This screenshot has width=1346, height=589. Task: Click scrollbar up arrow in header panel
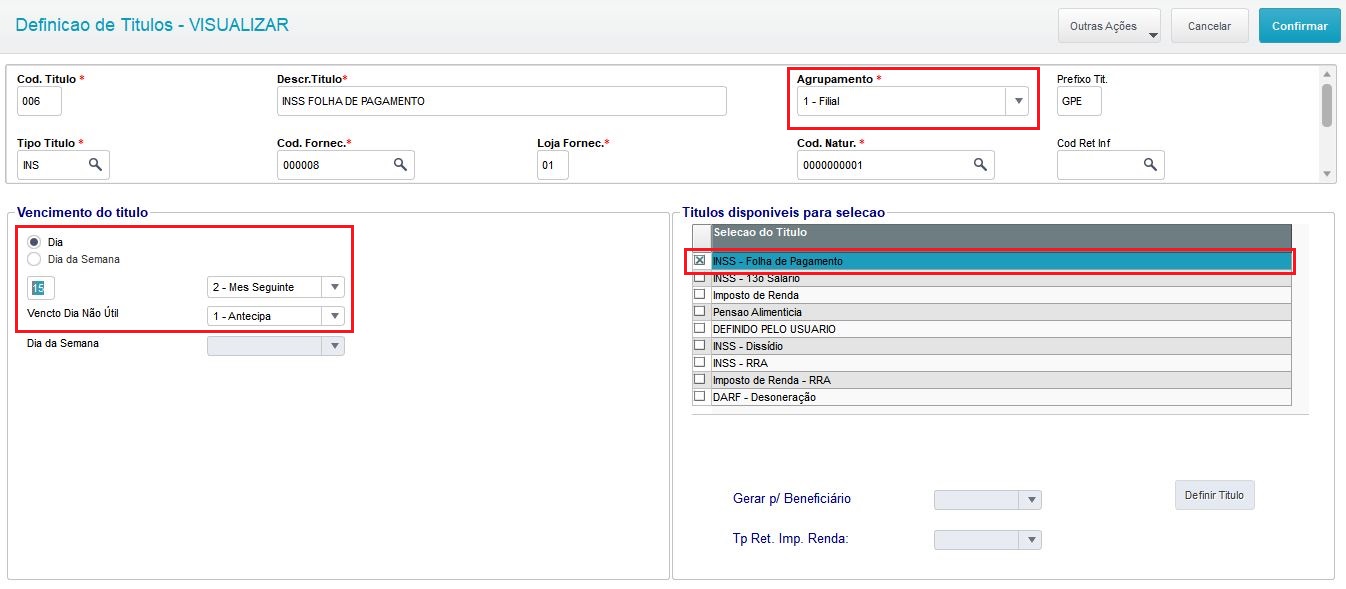(x=1327, y=74)
